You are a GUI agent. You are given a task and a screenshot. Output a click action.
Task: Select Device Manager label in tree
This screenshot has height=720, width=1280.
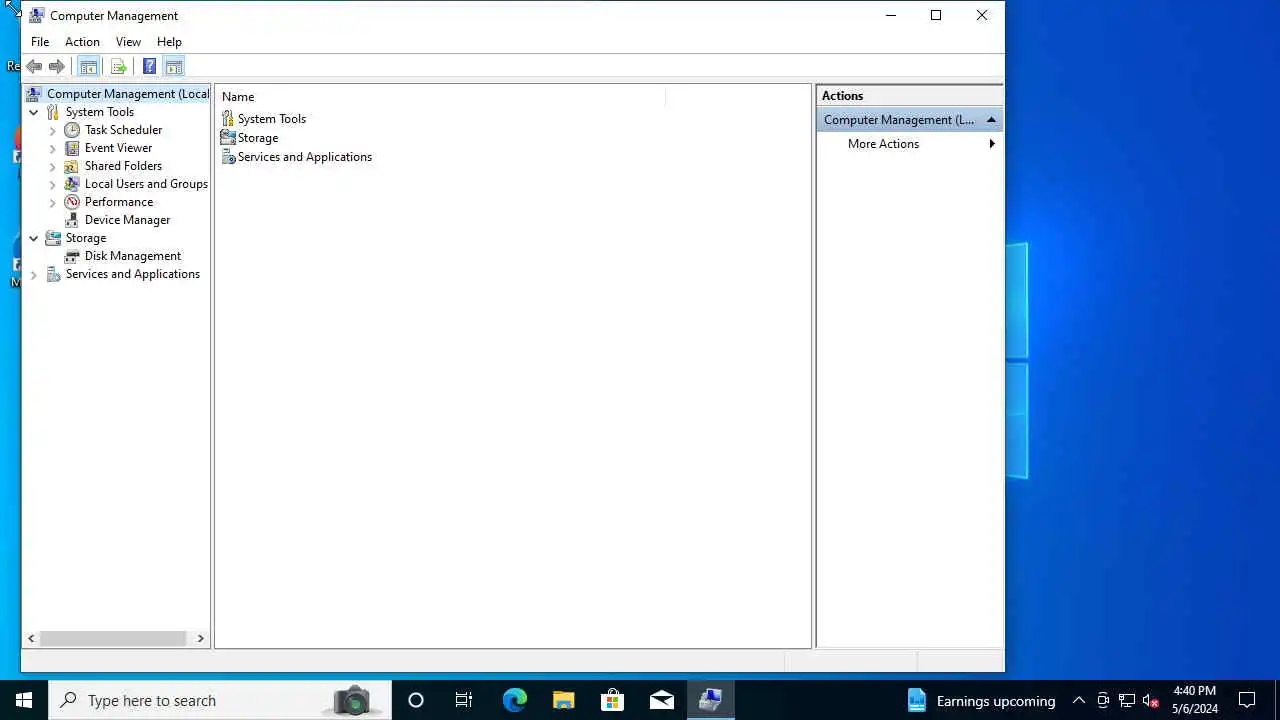coord(127,220)
